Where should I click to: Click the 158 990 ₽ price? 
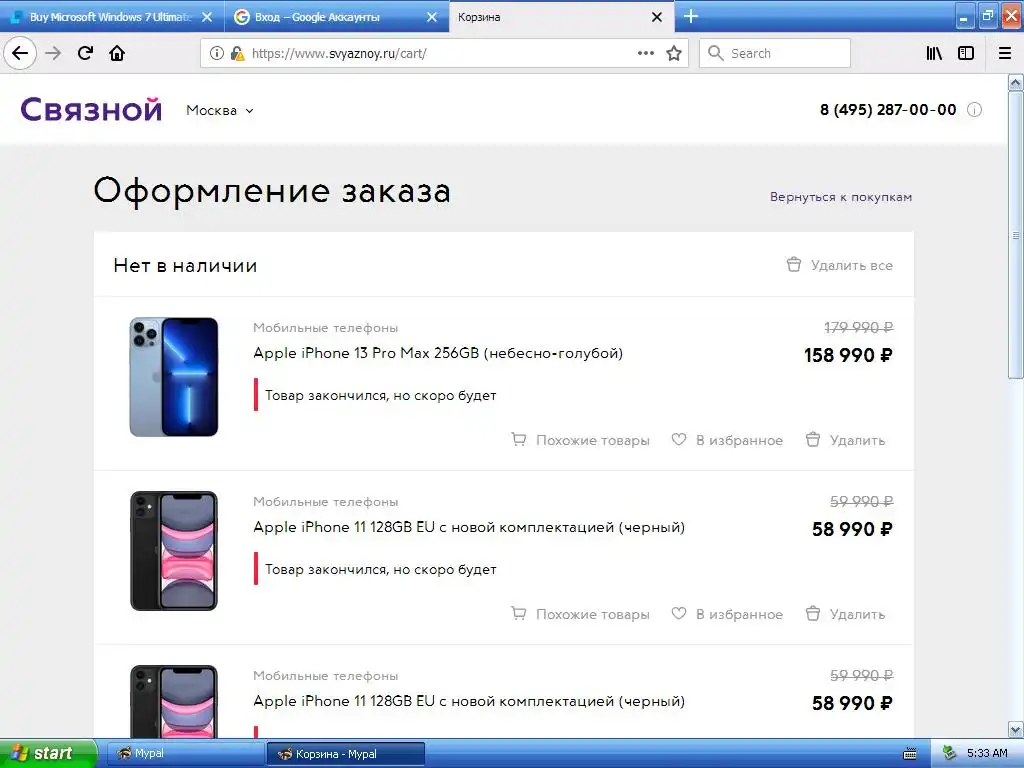click(848, 355)
